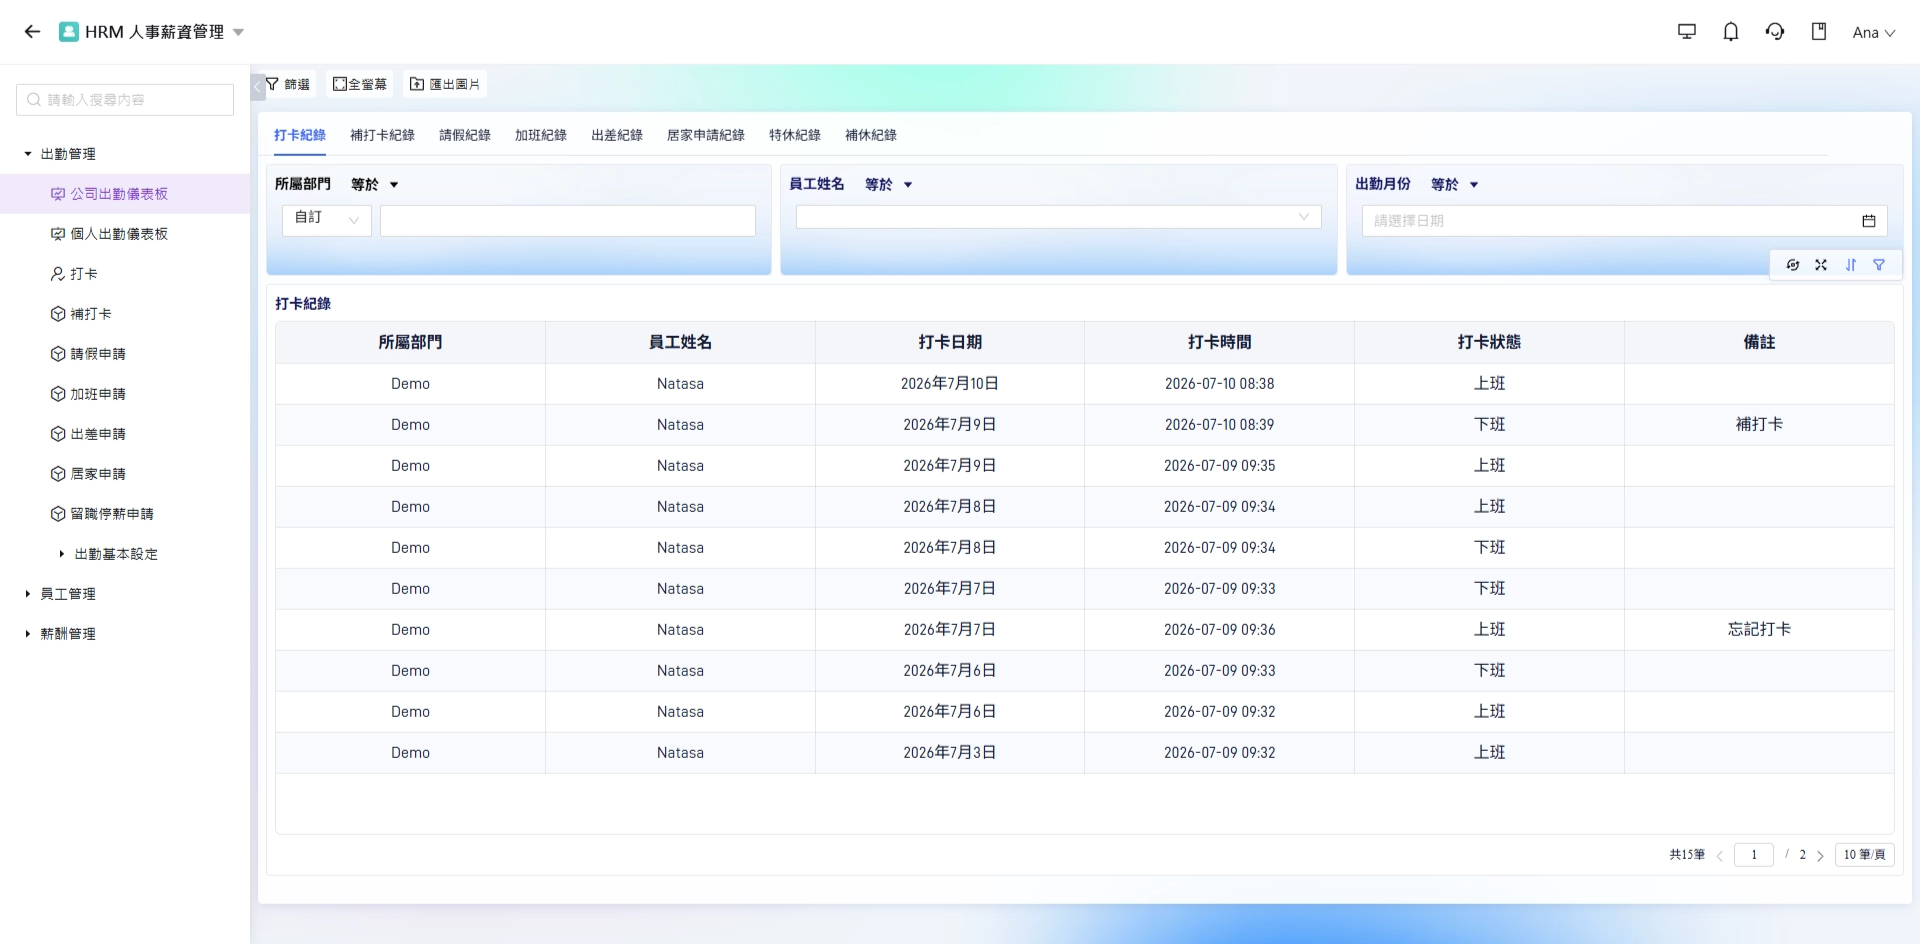The height and width of the screenshot is (944, 1920).
Task: Select the 2026年7月3日 date cell
Action: pyautogui.click(x=950, y=753)
